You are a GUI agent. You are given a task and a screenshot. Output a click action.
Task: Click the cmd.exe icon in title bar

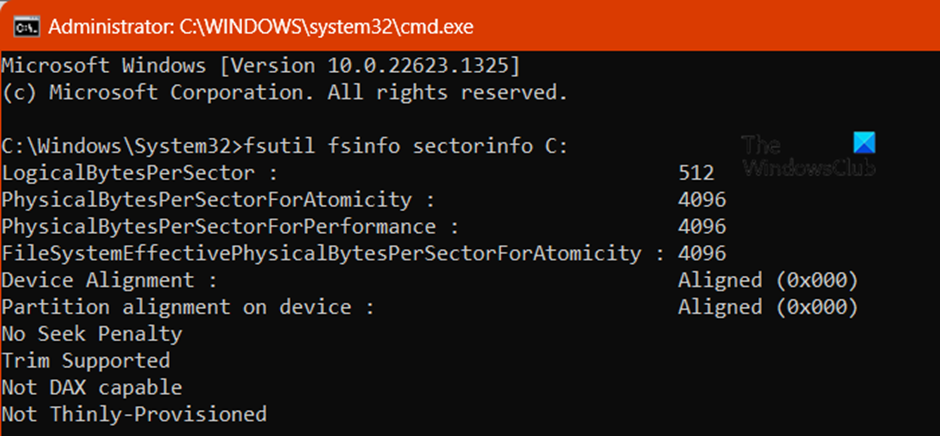24,27
